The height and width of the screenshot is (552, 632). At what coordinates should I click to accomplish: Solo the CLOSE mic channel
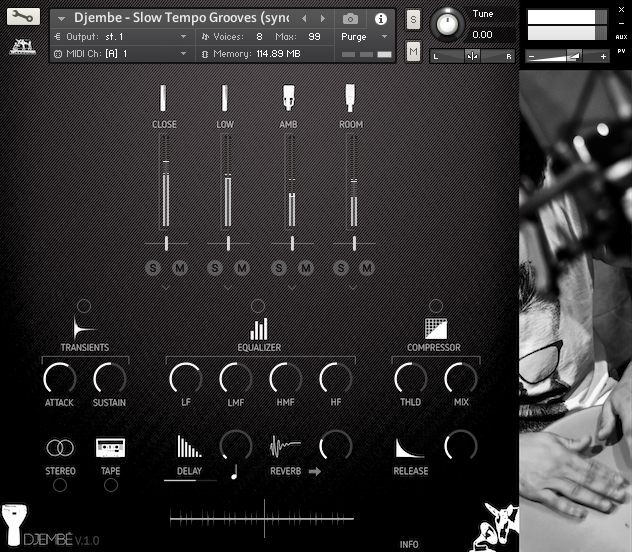point(153,268)
